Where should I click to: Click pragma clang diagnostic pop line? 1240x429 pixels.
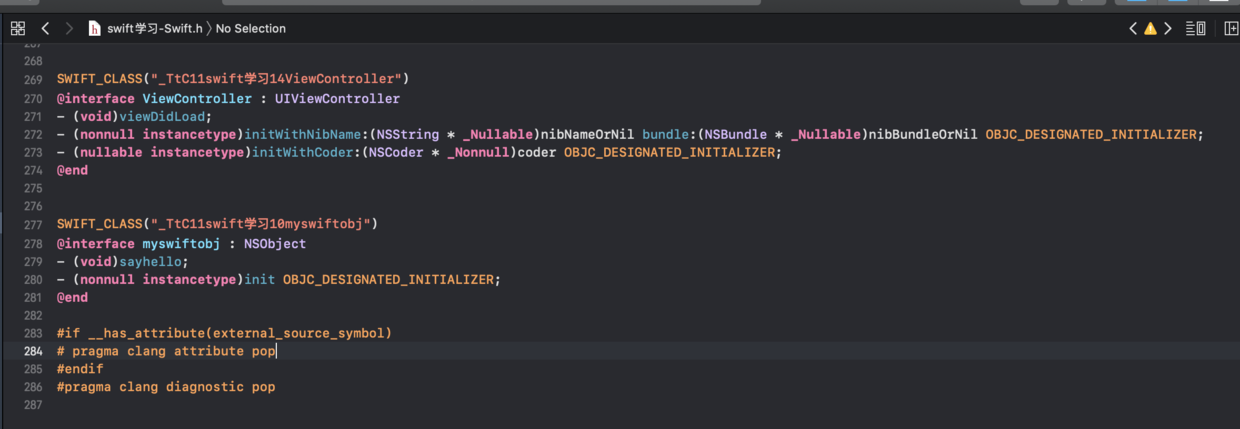point(166,387)
